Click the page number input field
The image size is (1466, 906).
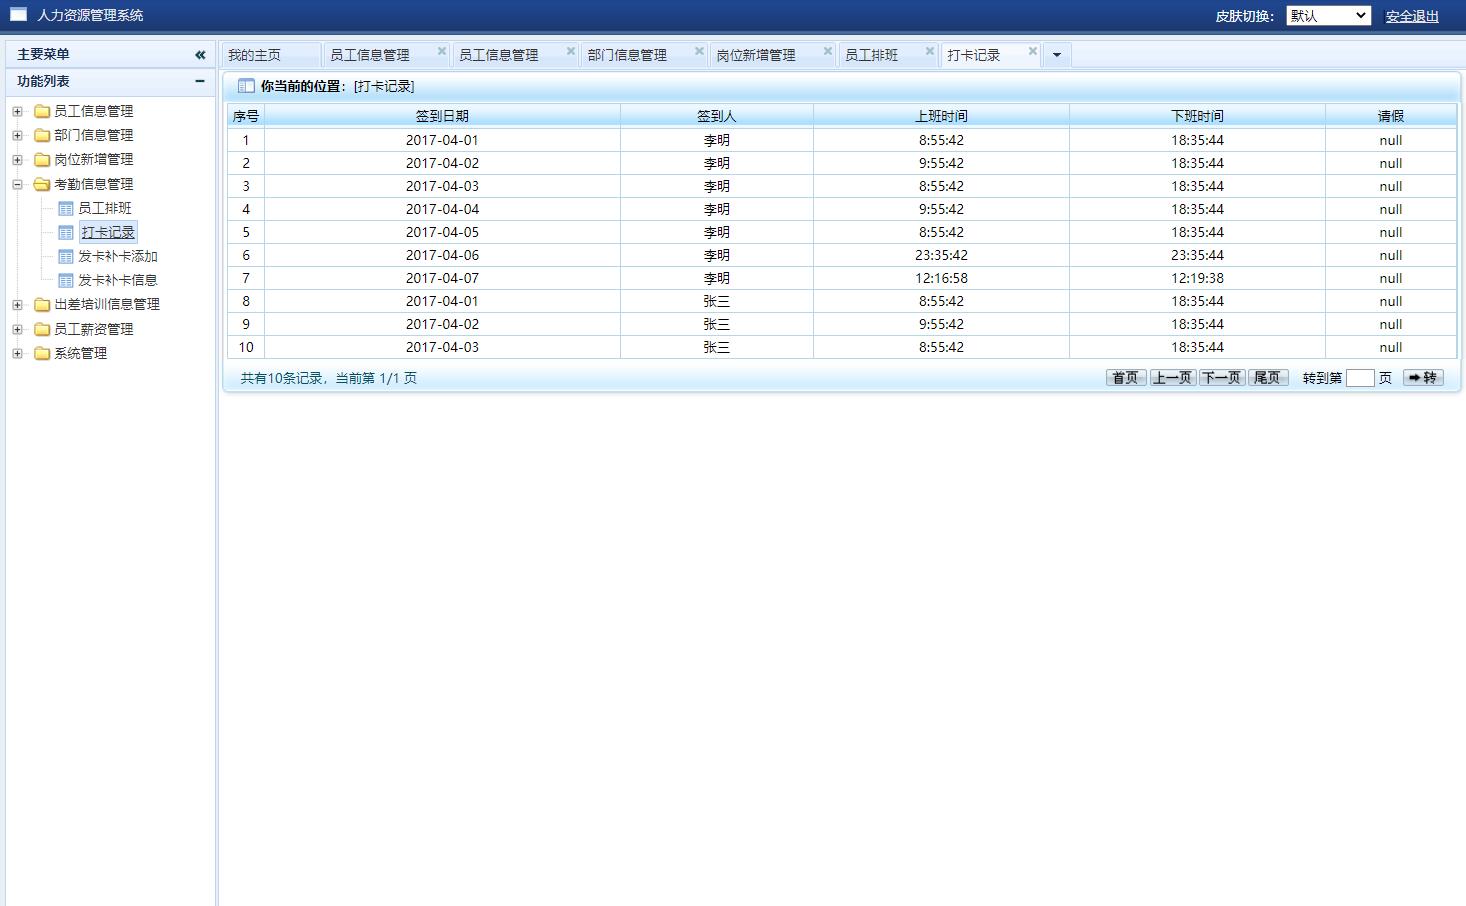pos(1360,377)
